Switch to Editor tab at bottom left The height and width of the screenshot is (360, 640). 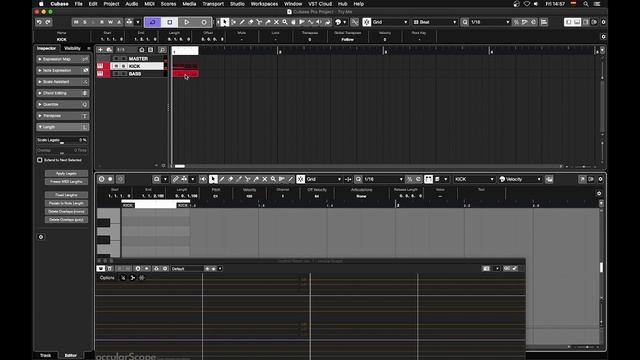point(71,356)
